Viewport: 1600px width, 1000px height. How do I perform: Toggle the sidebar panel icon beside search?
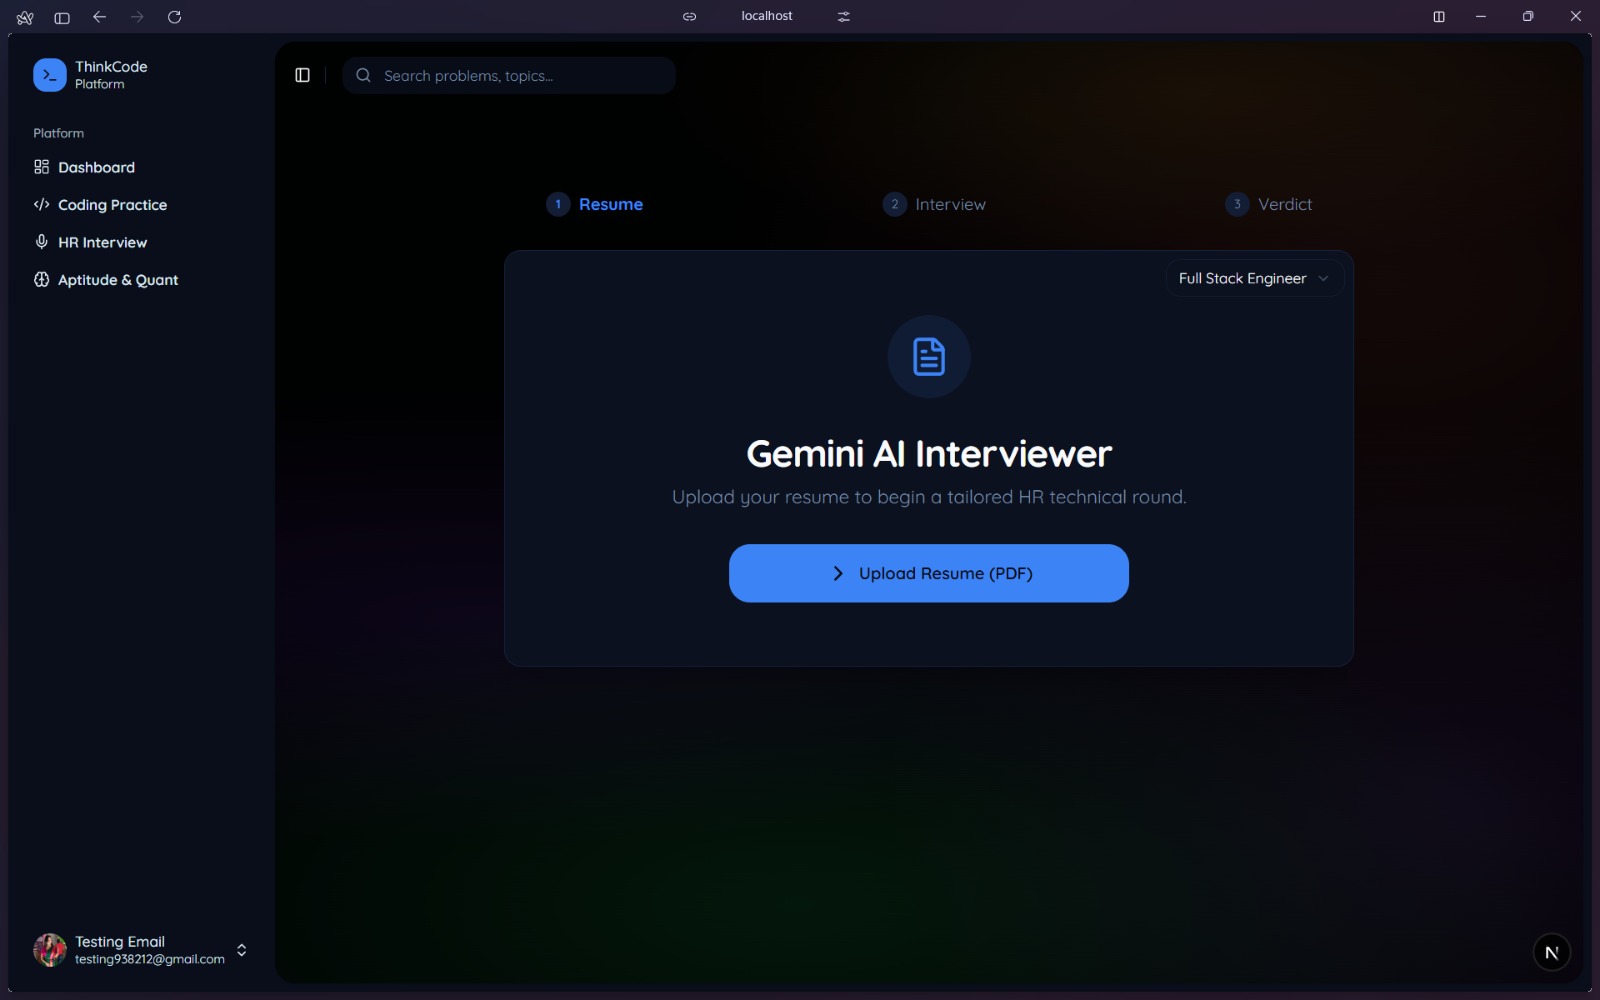(x=303, y=75)
